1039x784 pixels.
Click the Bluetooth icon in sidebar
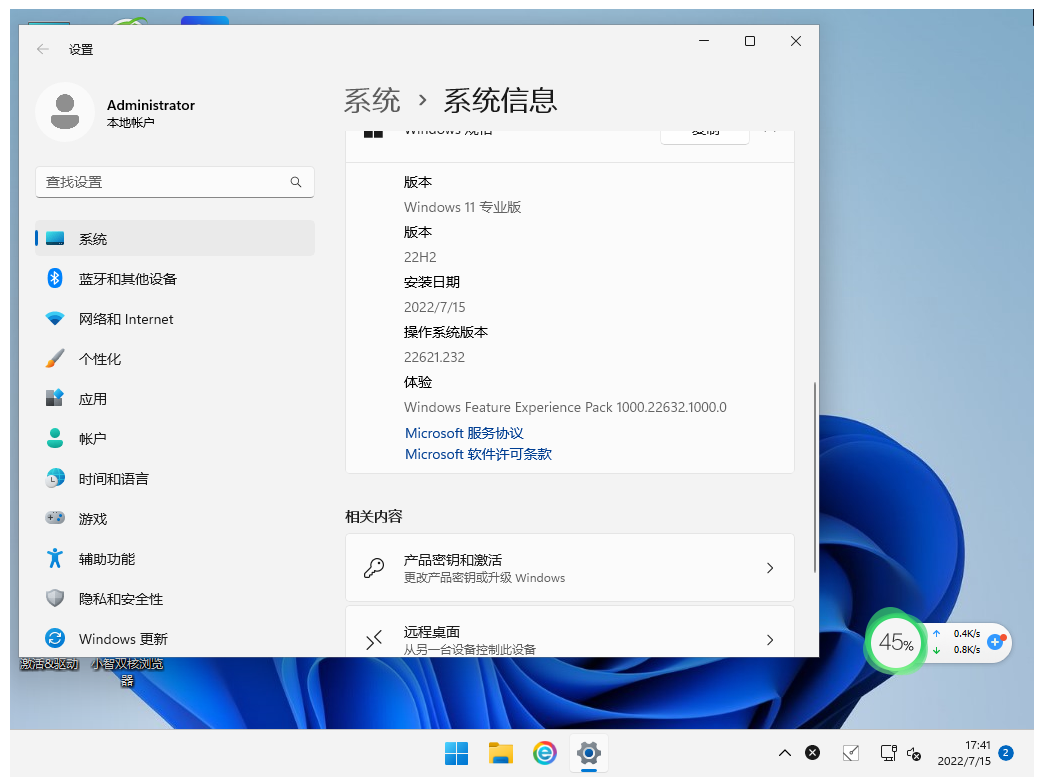pyautogui.click(x=55, y=278)
